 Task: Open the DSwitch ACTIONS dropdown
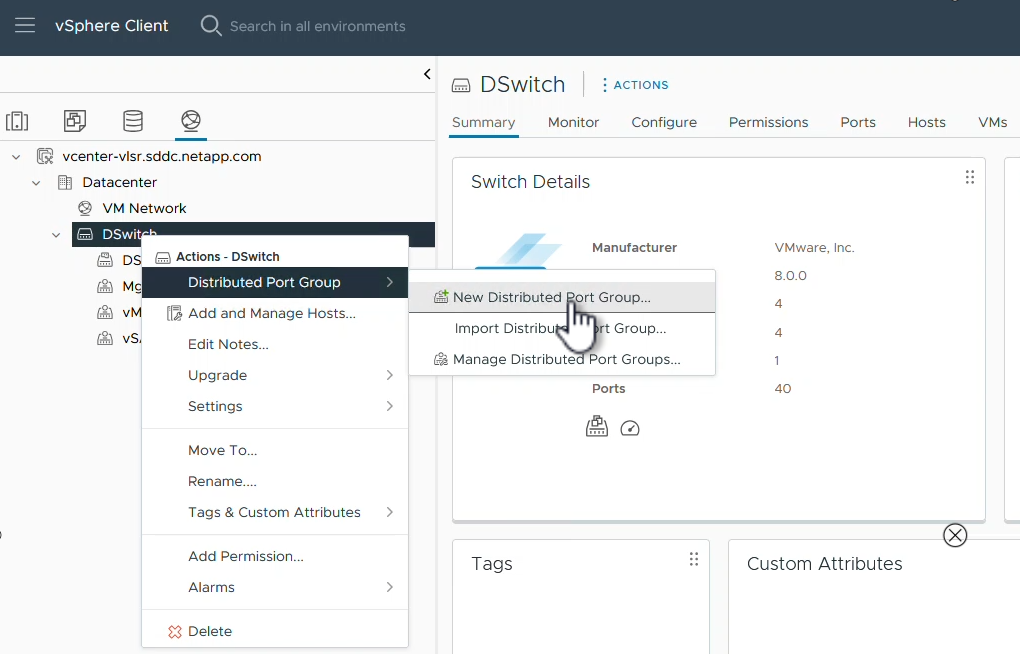point(635,85)
